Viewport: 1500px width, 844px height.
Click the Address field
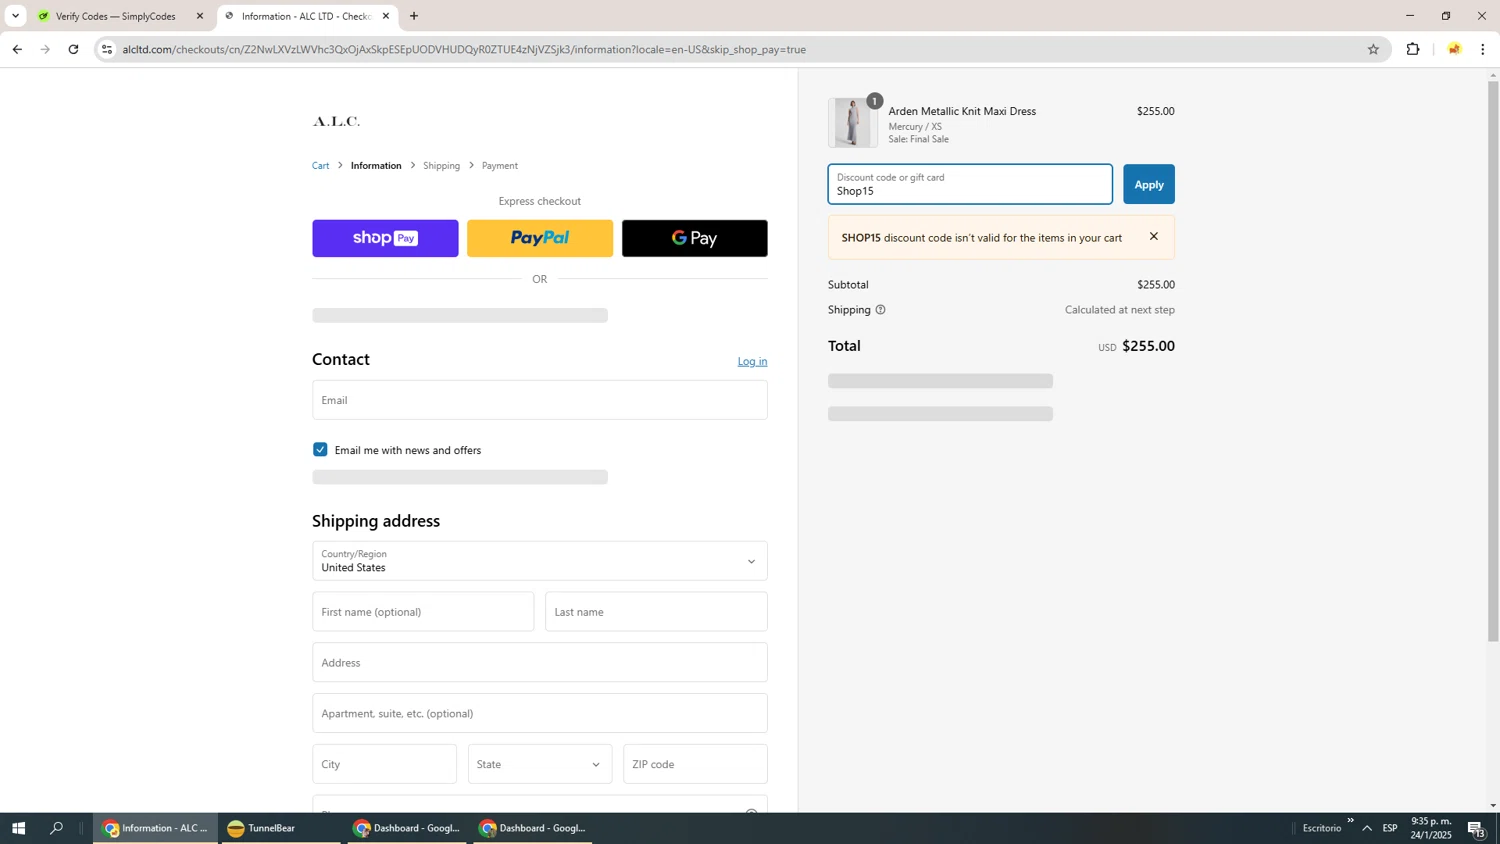tap(540, 663)
